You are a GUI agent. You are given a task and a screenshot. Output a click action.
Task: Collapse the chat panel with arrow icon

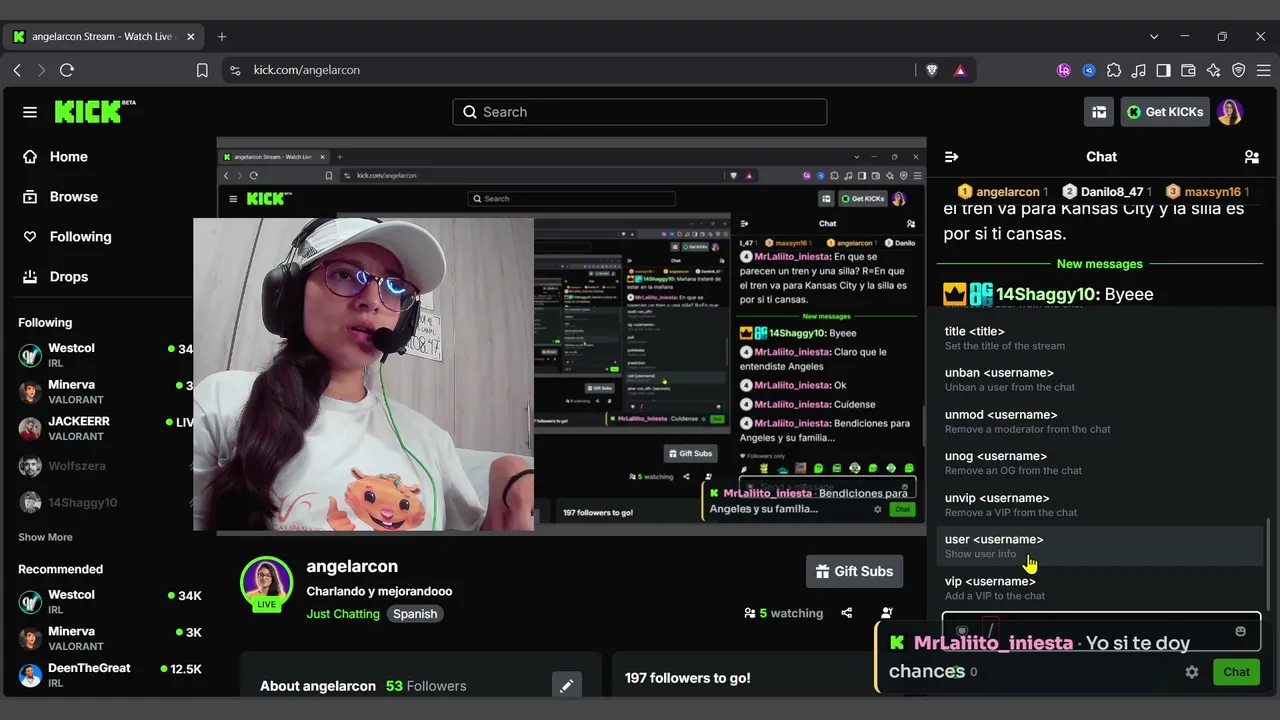coord(952,157)
